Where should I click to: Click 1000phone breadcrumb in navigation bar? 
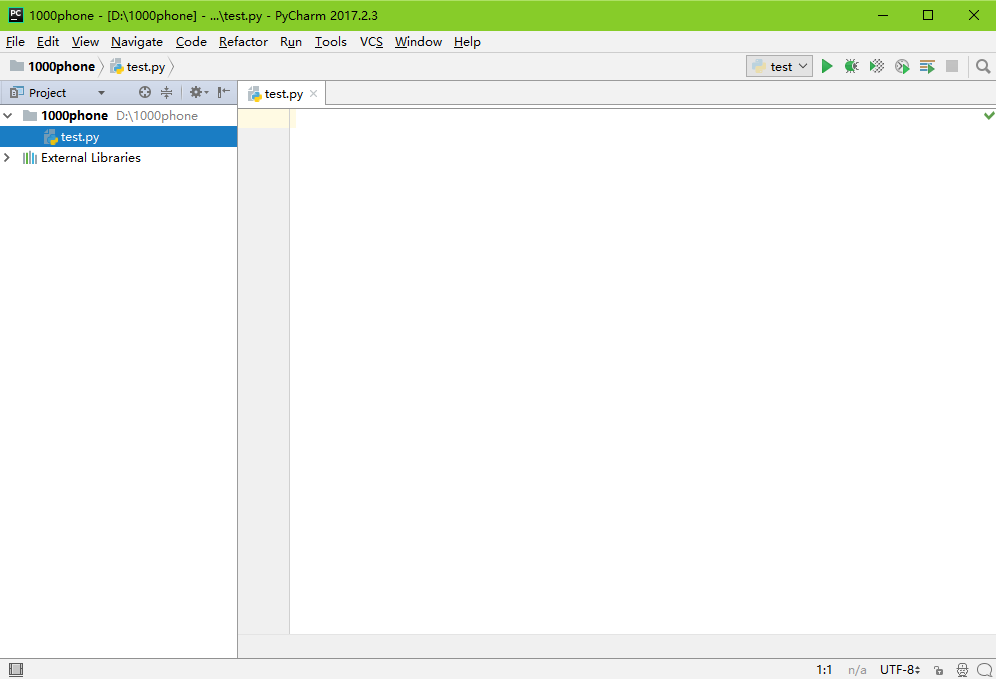[53, 67]
